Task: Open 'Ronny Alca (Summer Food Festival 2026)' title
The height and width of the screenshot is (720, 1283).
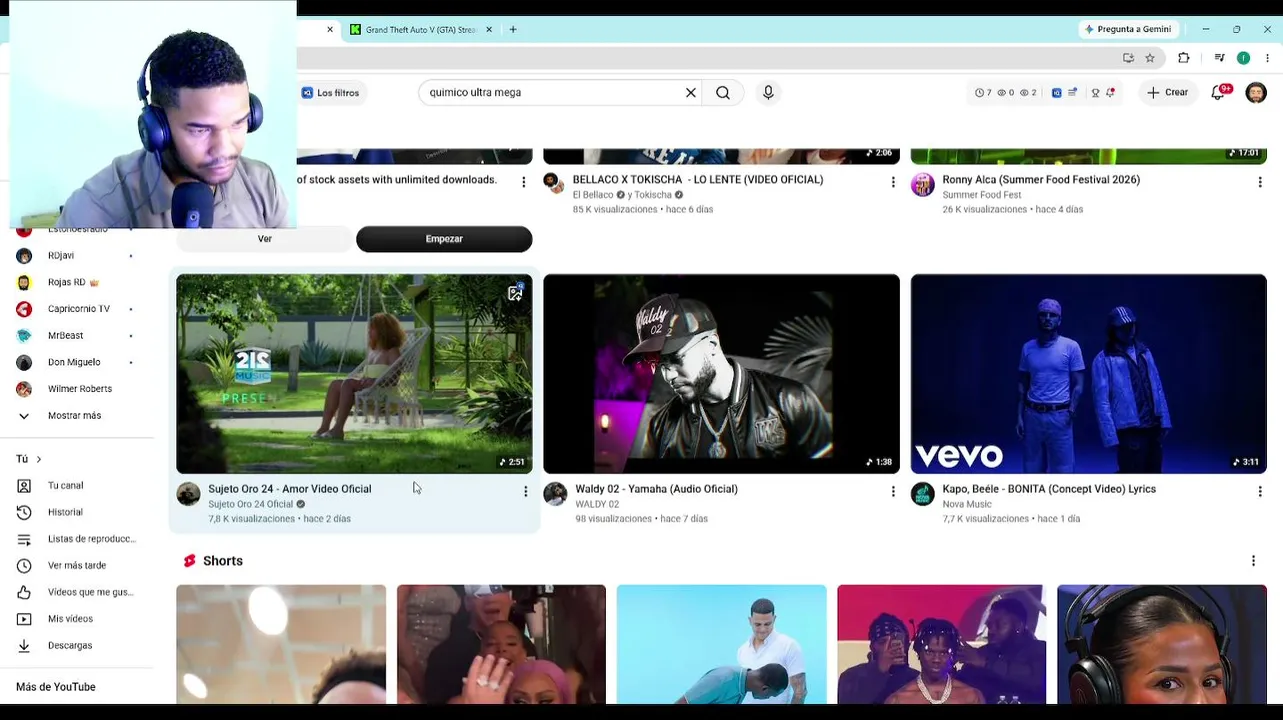Action: [1041, 180]
